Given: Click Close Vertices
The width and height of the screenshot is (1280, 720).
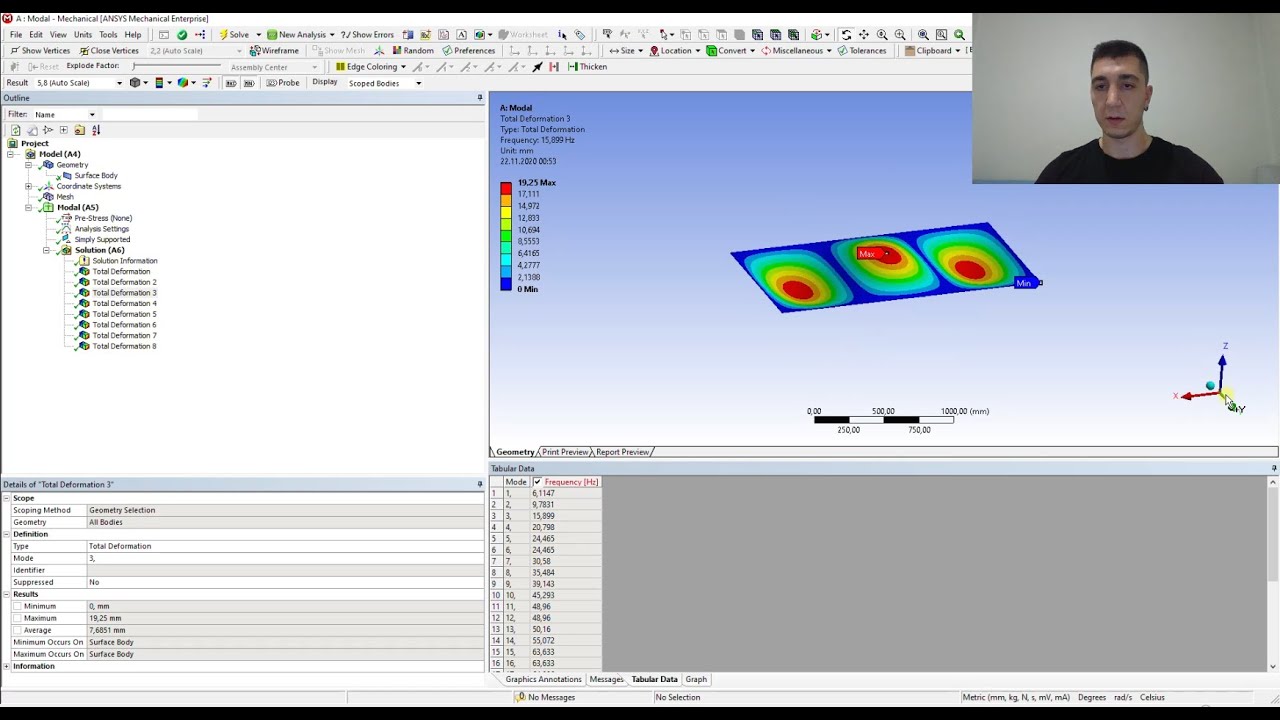Looking at the screenshot, I should point(109,51).
